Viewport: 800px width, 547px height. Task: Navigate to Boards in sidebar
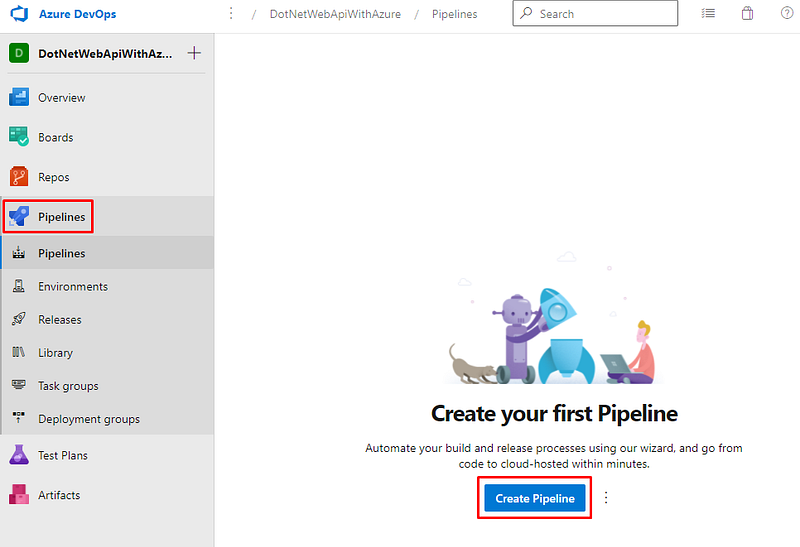[56, 137]
